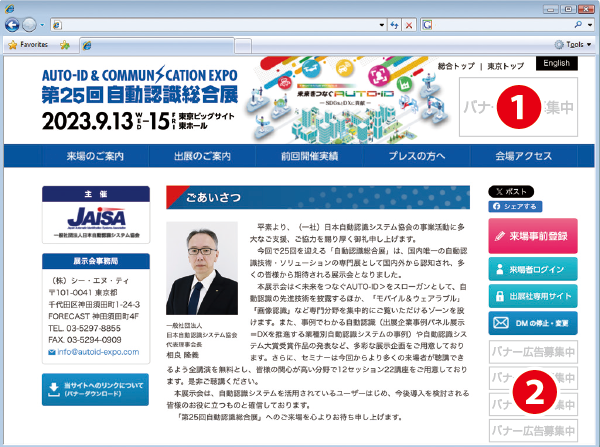Open the 前回開催実績 menu
Viewport: 600px width, 447px height.
309,156
